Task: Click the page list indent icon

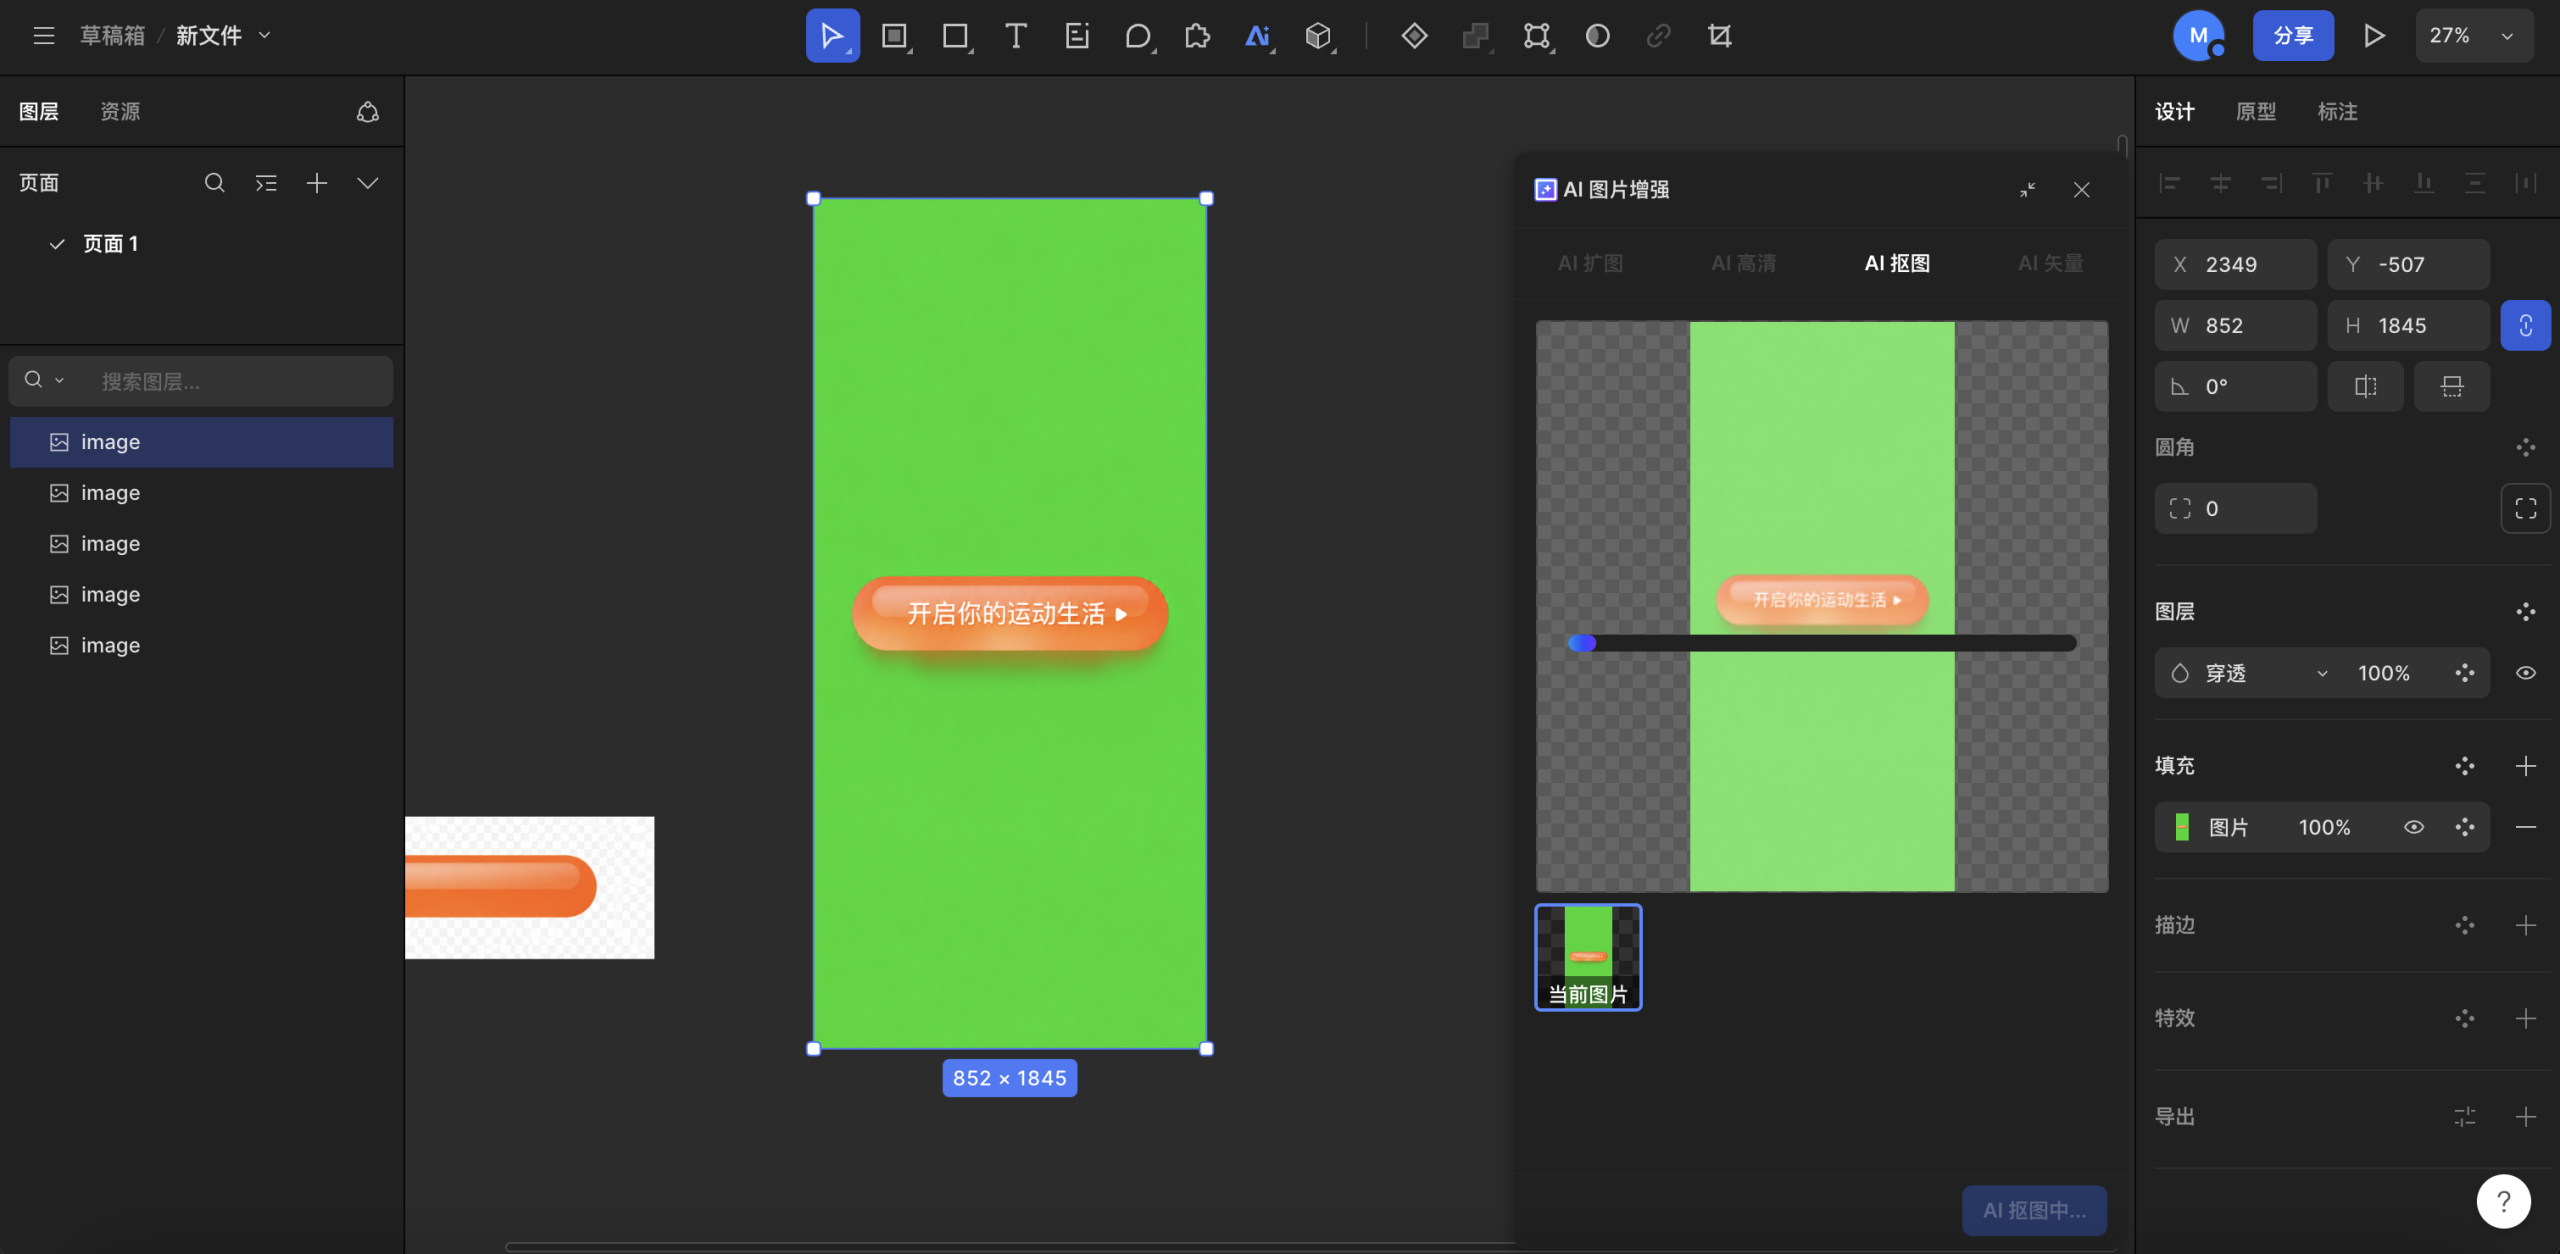Action: tap(266, 183)
